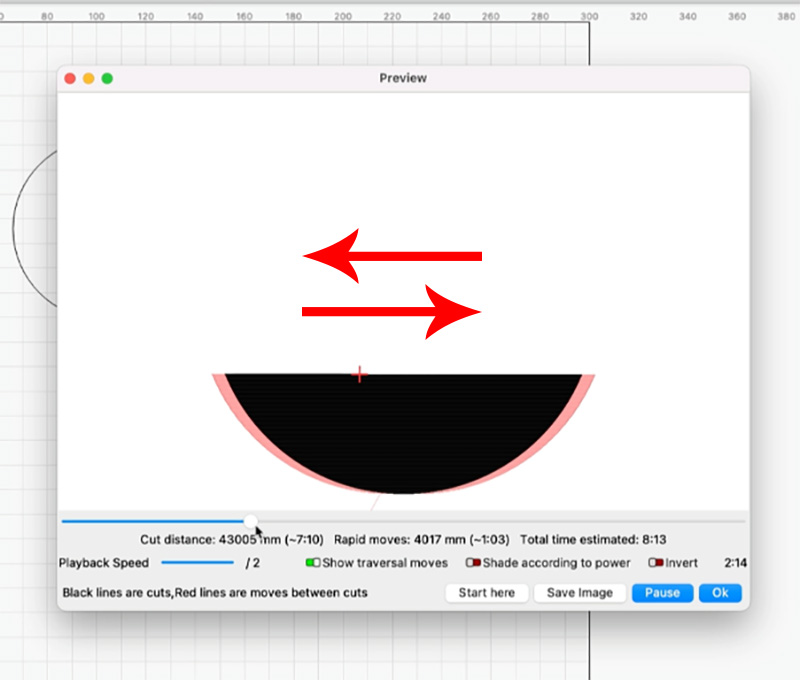Click the preview progress slider handle
Screen dimensions: 800x680
point(251,521)
